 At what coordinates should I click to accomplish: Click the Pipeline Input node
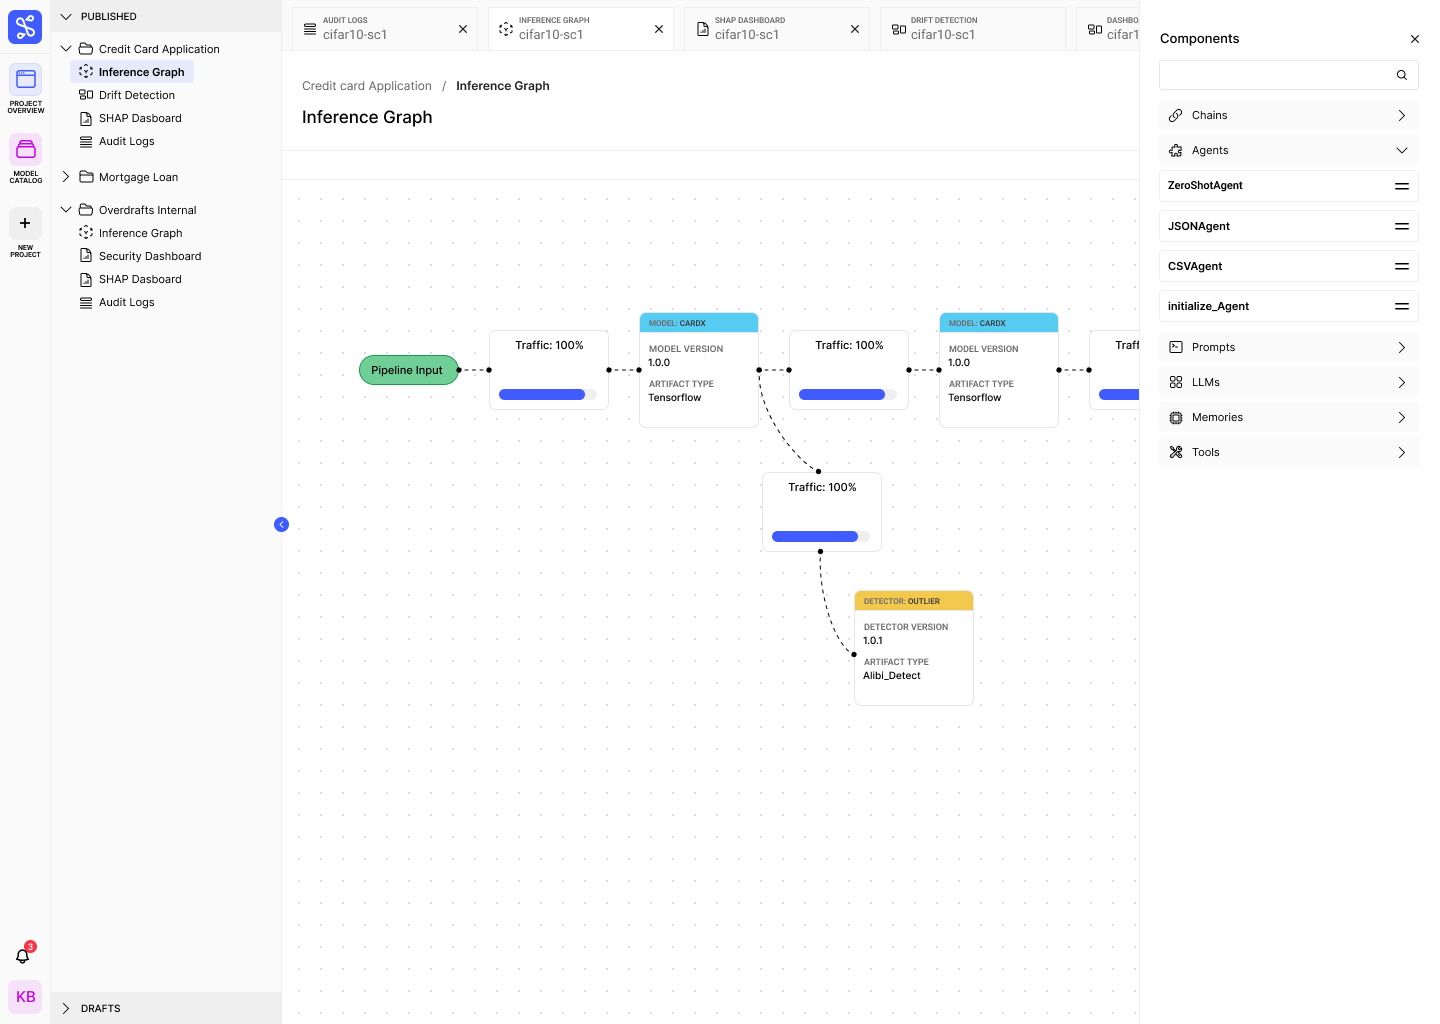(408, 370)
